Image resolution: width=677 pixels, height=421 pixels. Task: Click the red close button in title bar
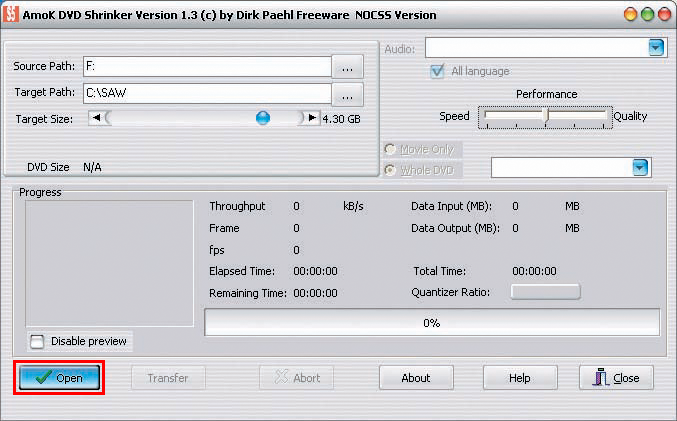[664, 14]
